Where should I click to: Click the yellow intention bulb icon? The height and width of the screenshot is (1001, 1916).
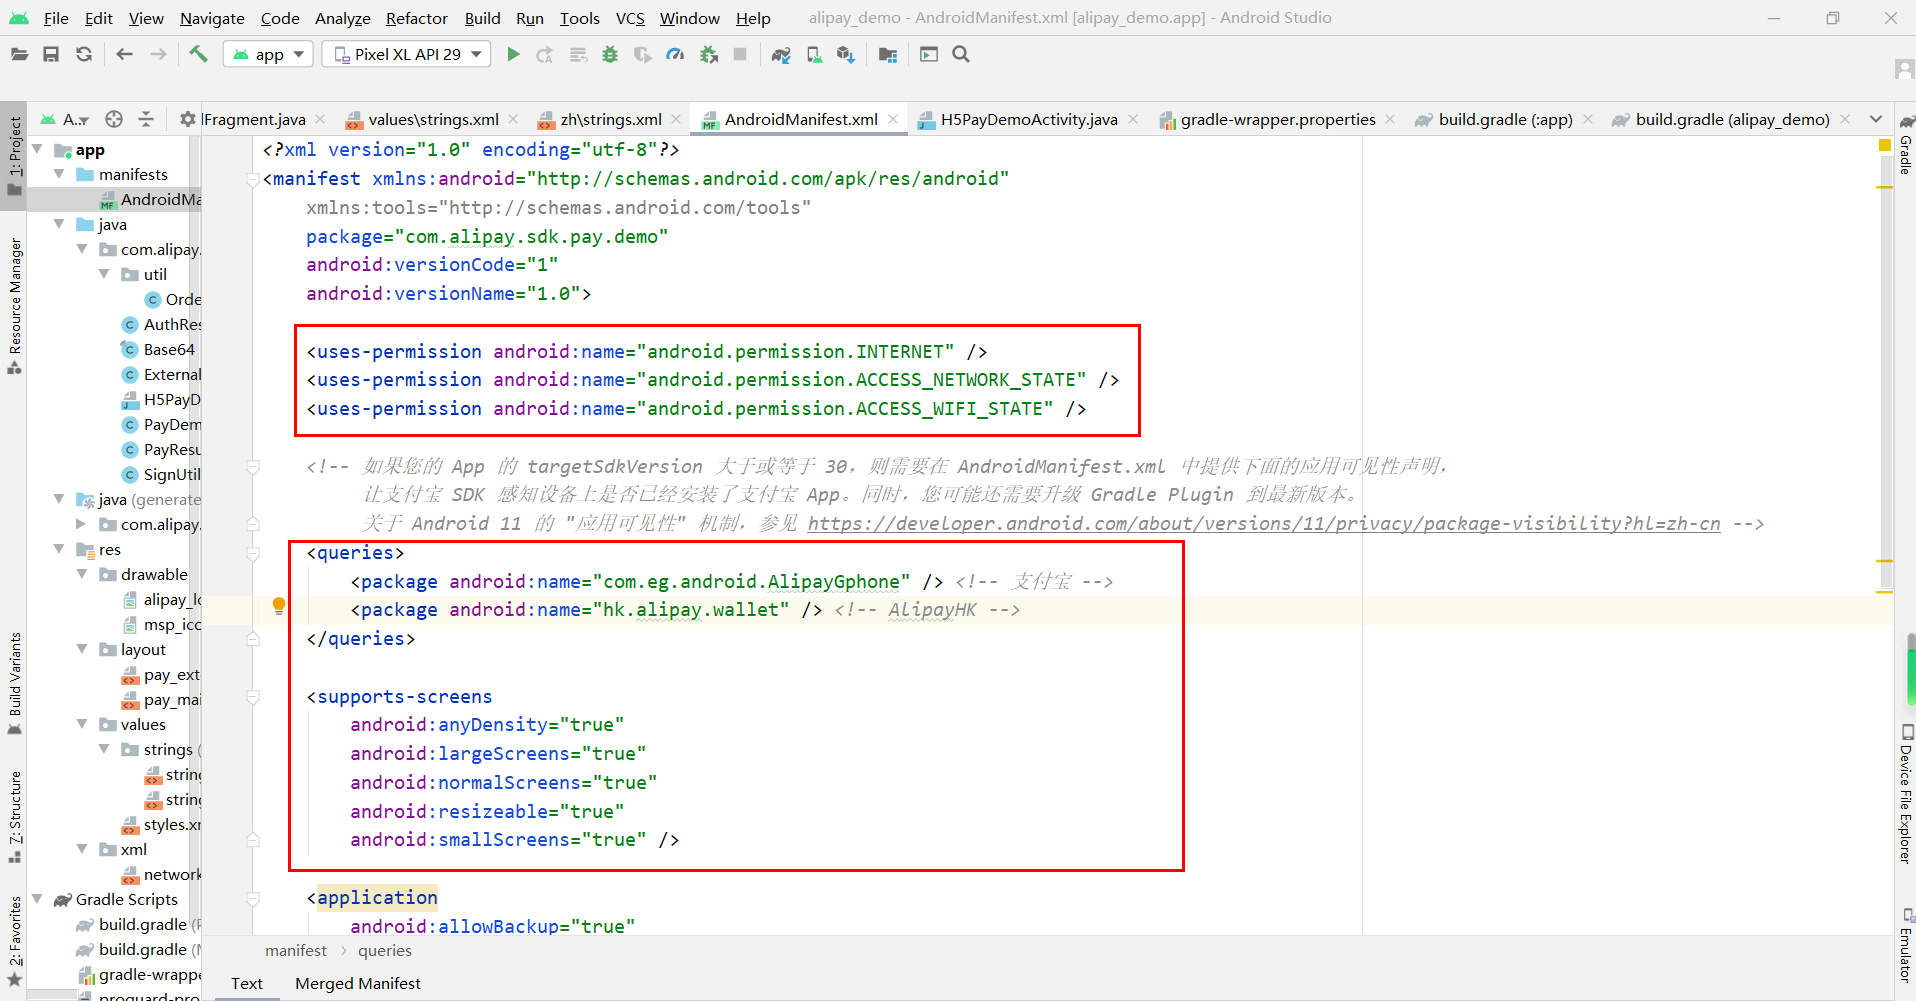tap(279, 605)
